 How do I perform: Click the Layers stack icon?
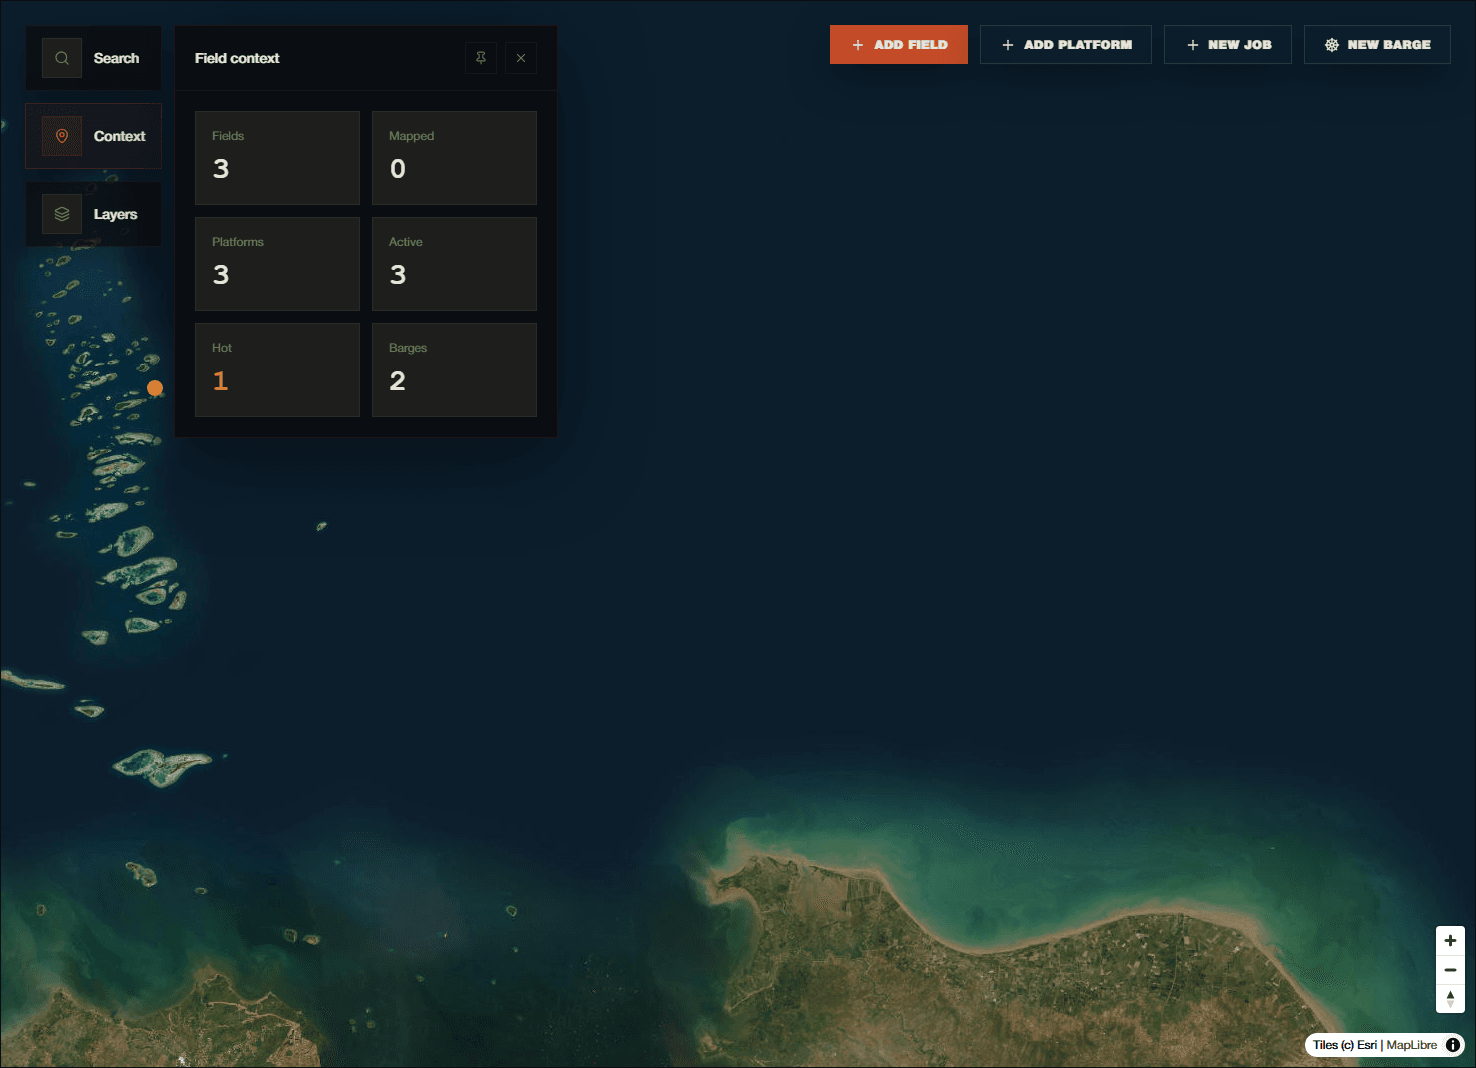click(x=61, y=214)
